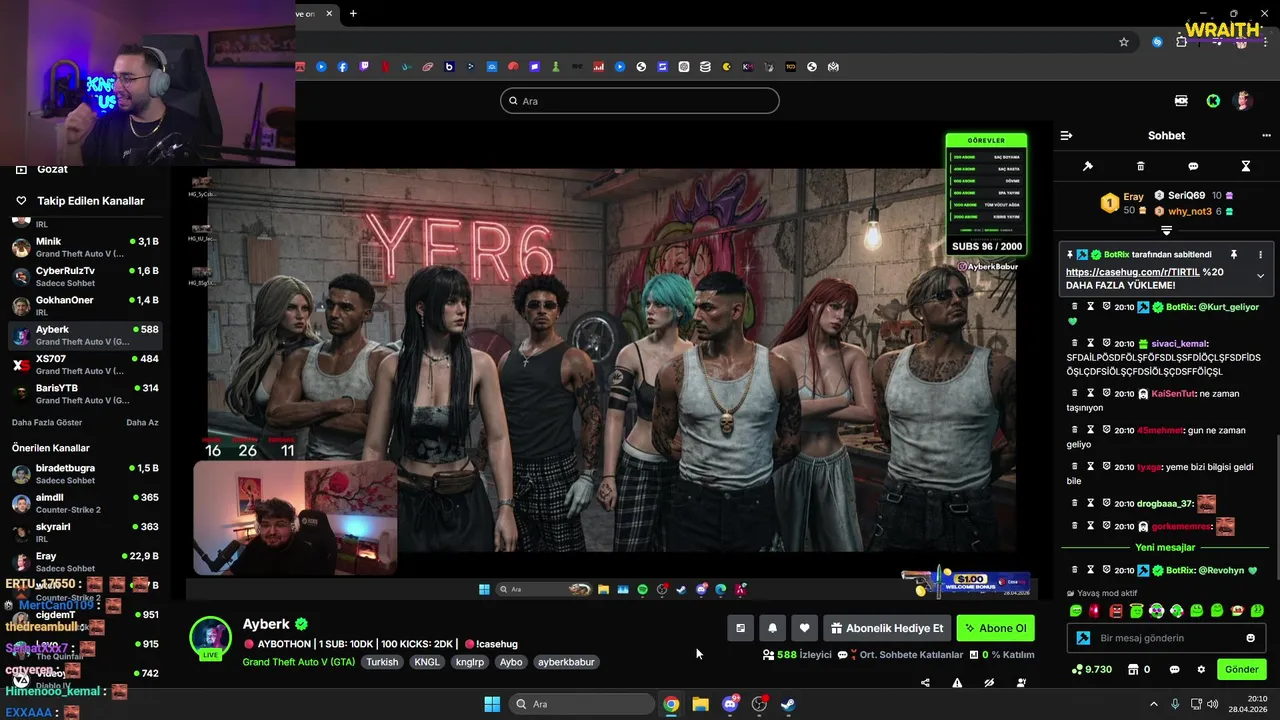The height and width of the screenshot is (720, 1280).
Task: Collapse the Sohbet chat panel arrow icon
Action: pos(1066,135)
